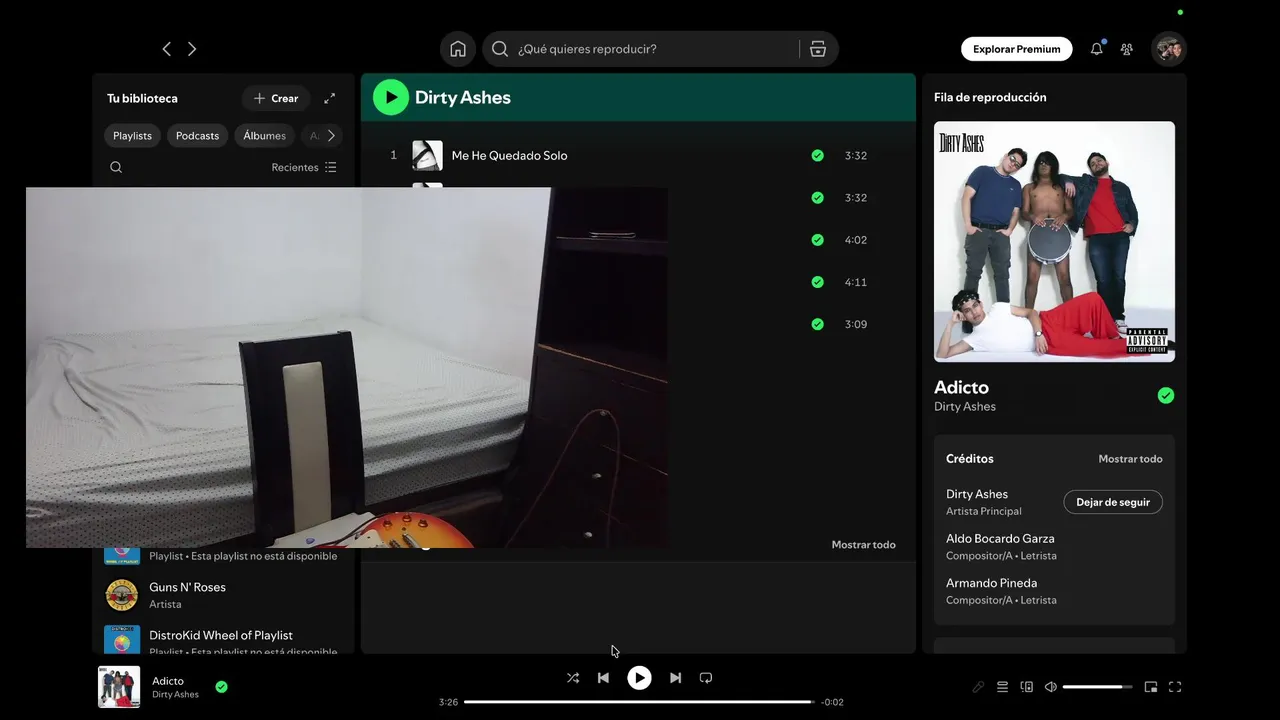Toggle saved check on the 4:02 track
Image resolution: width=1280 pixels, height=720 pixels.
tap(818, 240)
